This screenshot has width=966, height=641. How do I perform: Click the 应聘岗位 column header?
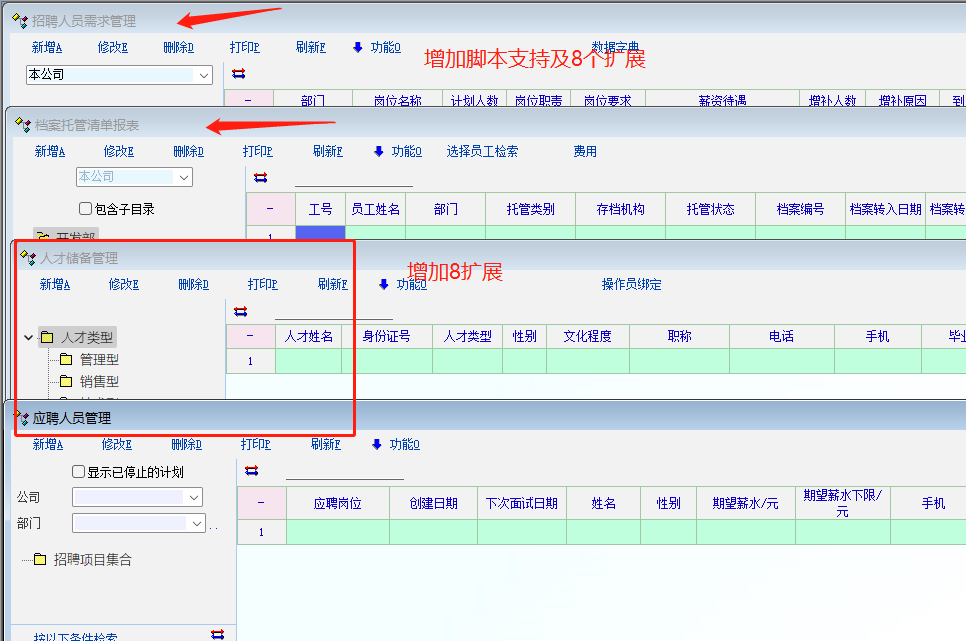tap(337, 504)
